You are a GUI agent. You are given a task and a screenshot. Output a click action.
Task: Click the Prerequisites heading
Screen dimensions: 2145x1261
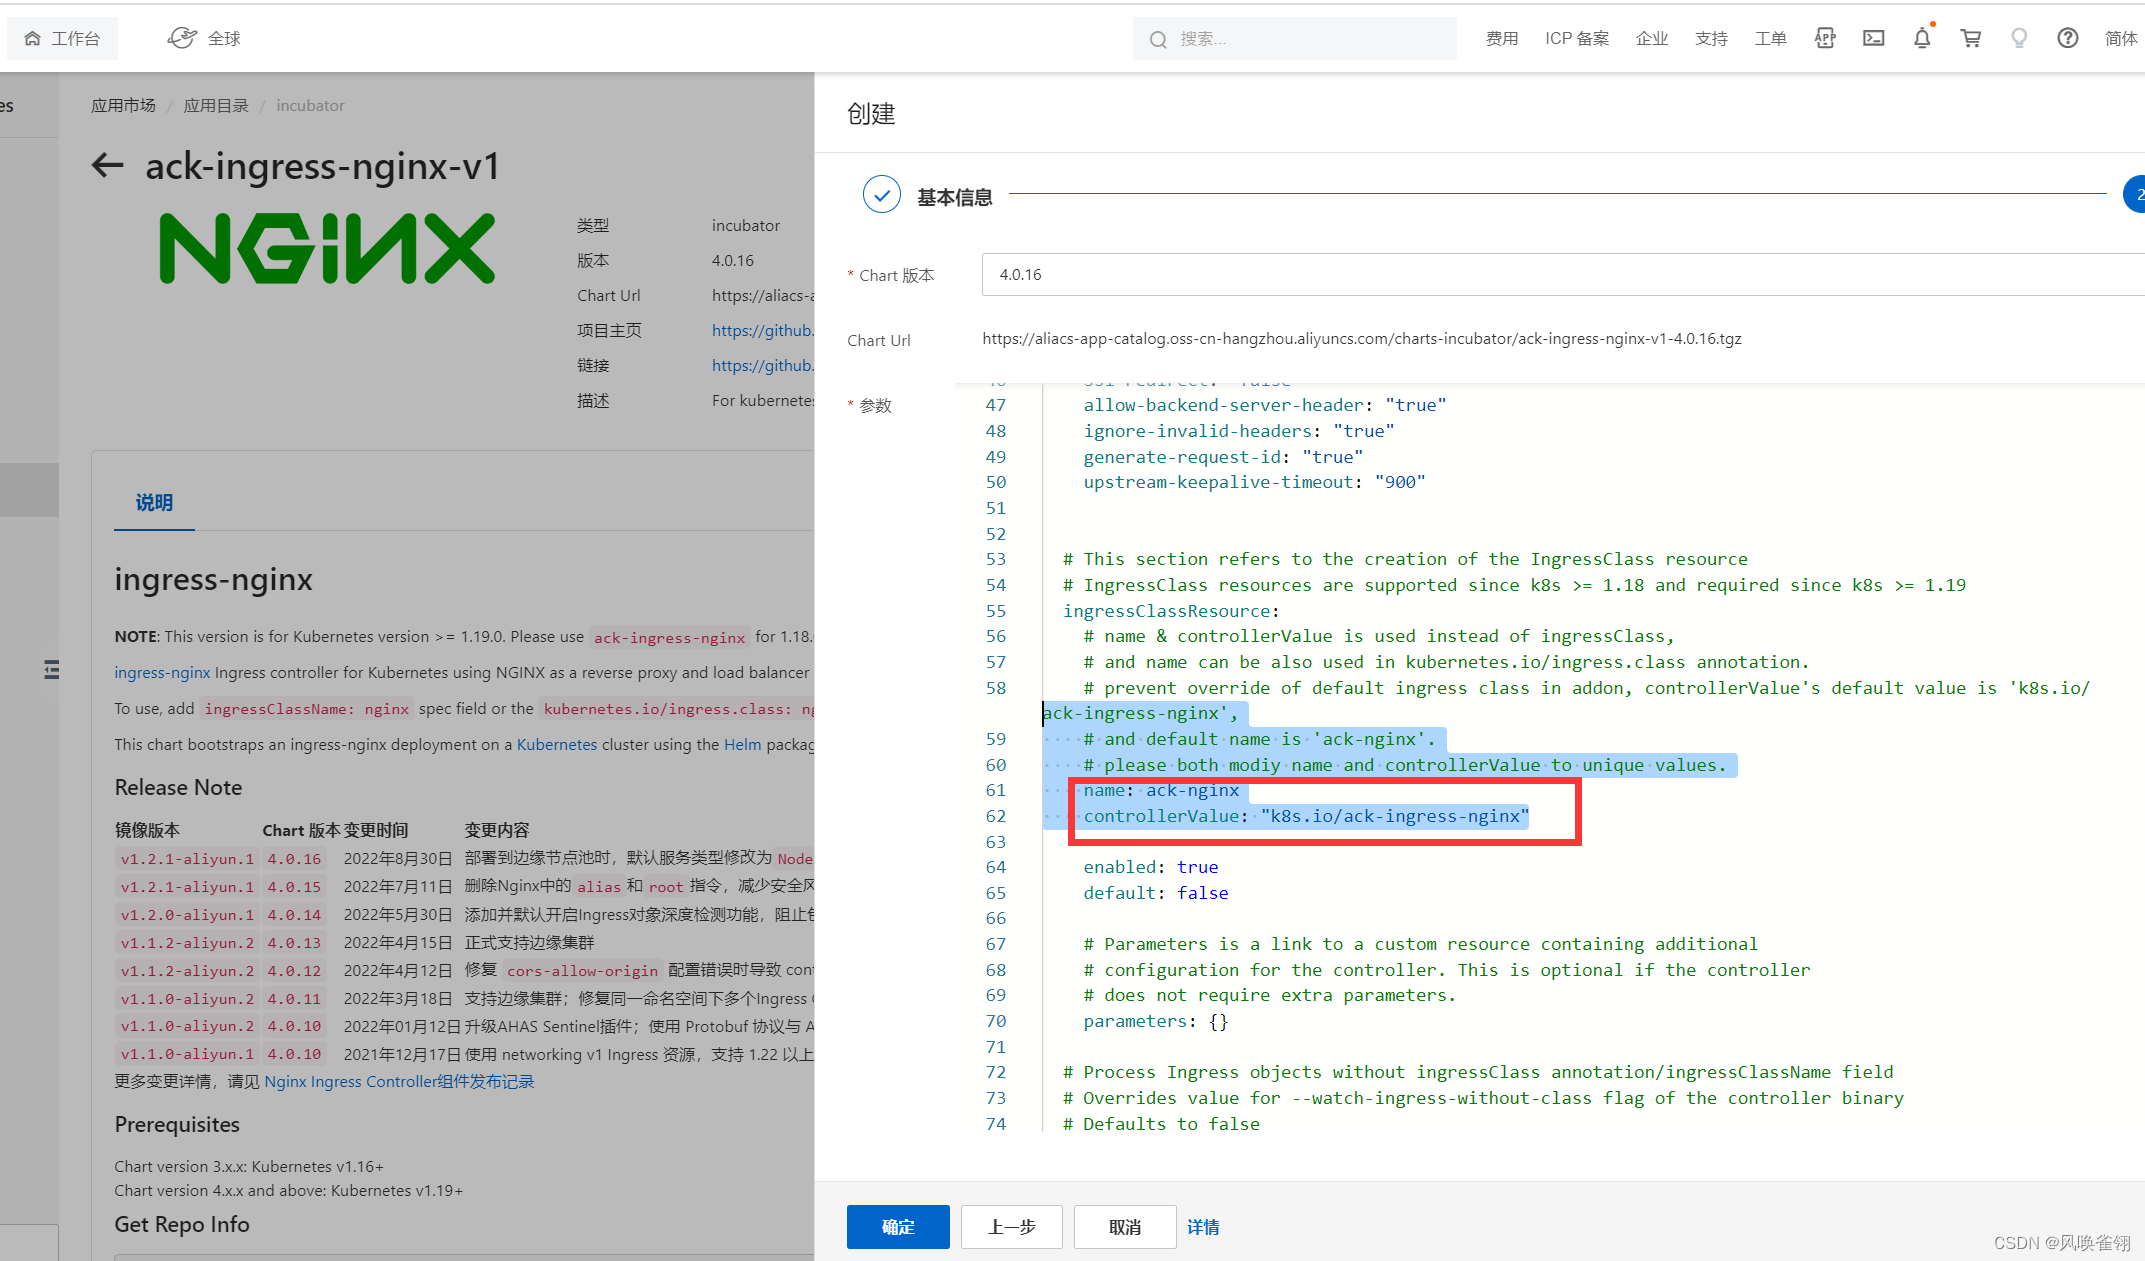177,1124
